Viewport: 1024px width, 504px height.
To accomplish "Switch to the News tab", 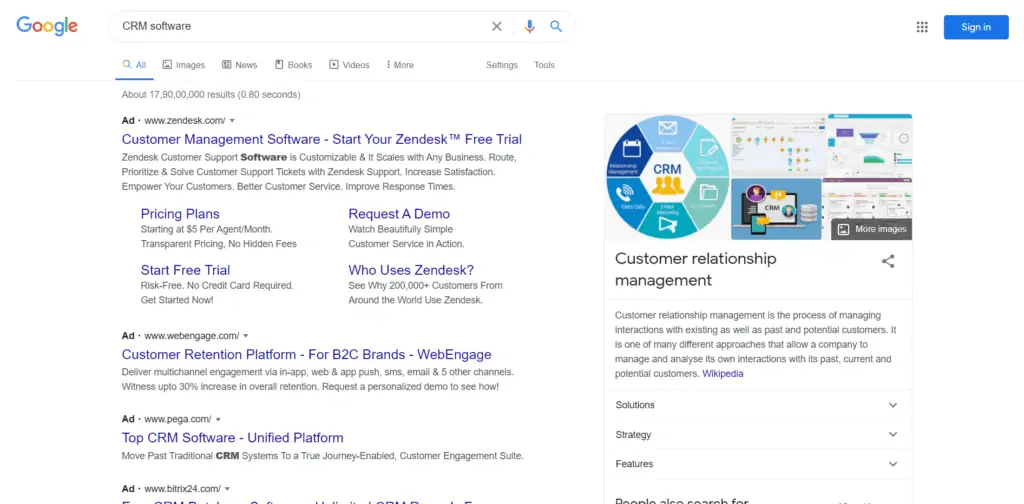I will point(239,65).
